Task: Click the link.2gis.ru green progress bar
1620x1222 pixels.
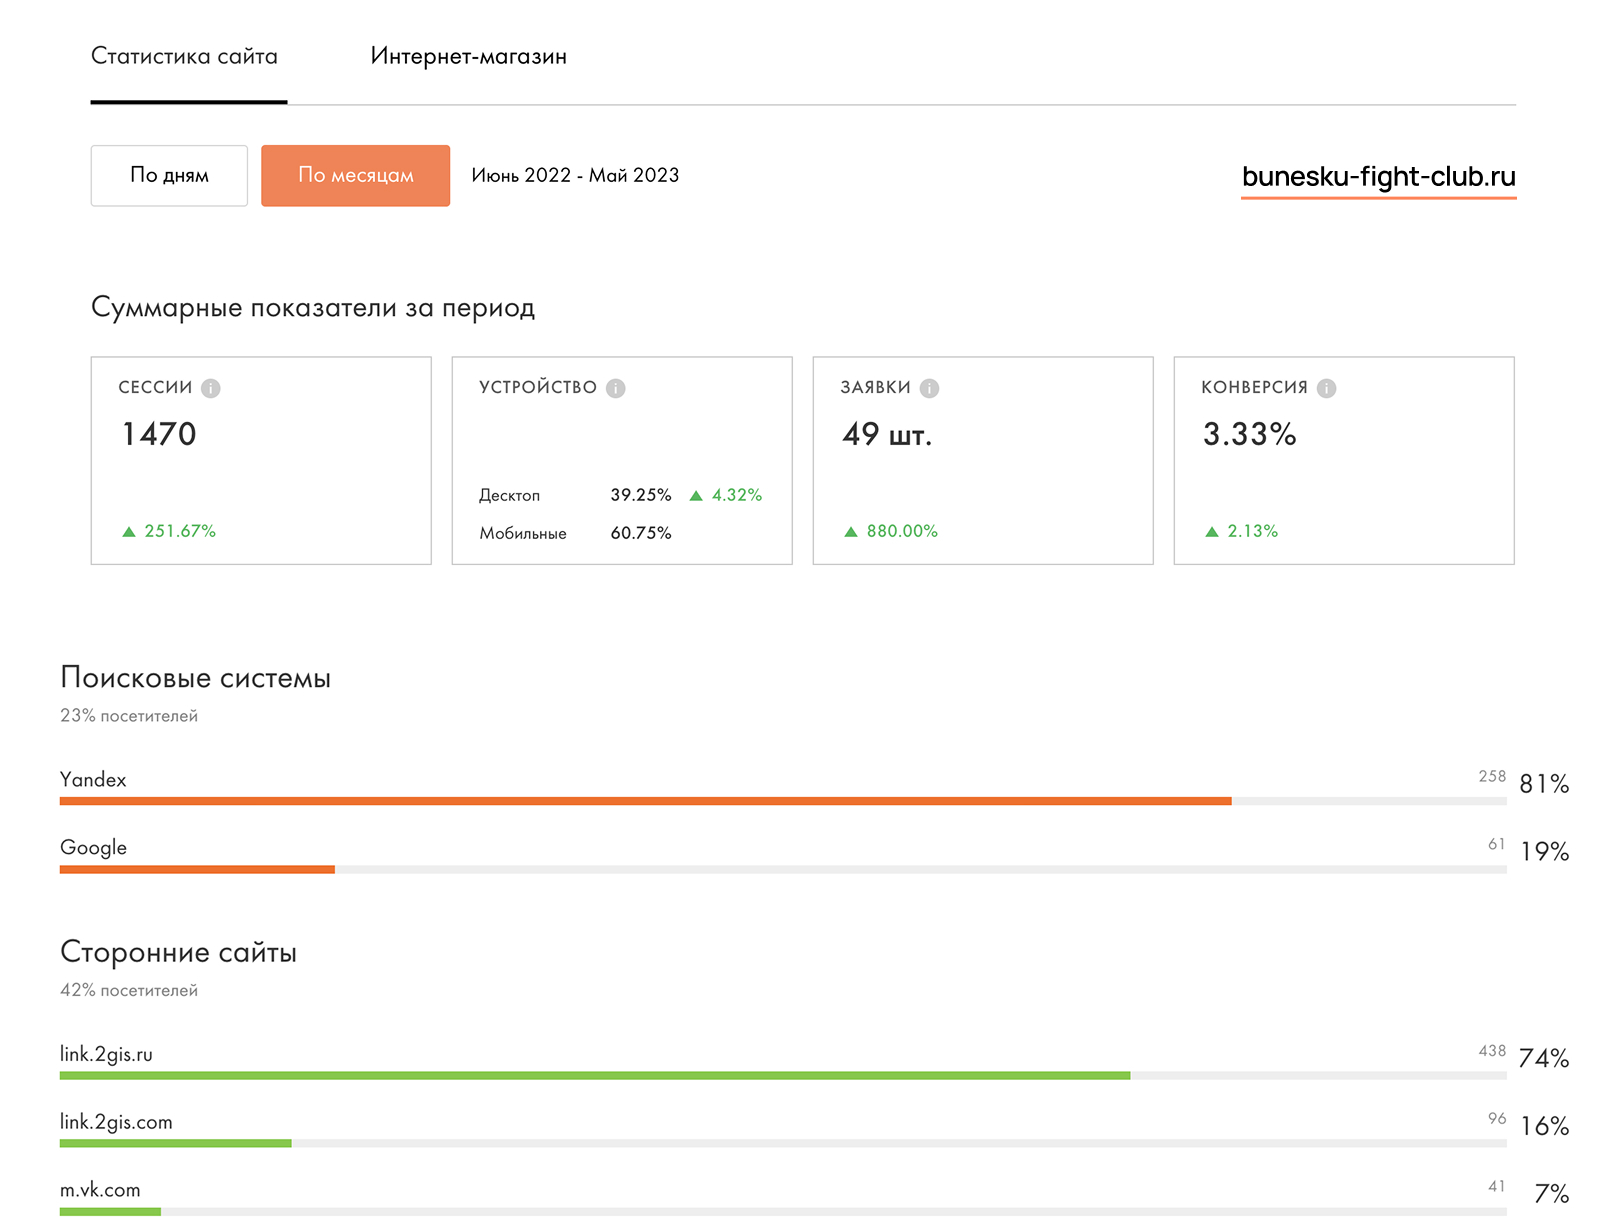Action: (595, 1076)
